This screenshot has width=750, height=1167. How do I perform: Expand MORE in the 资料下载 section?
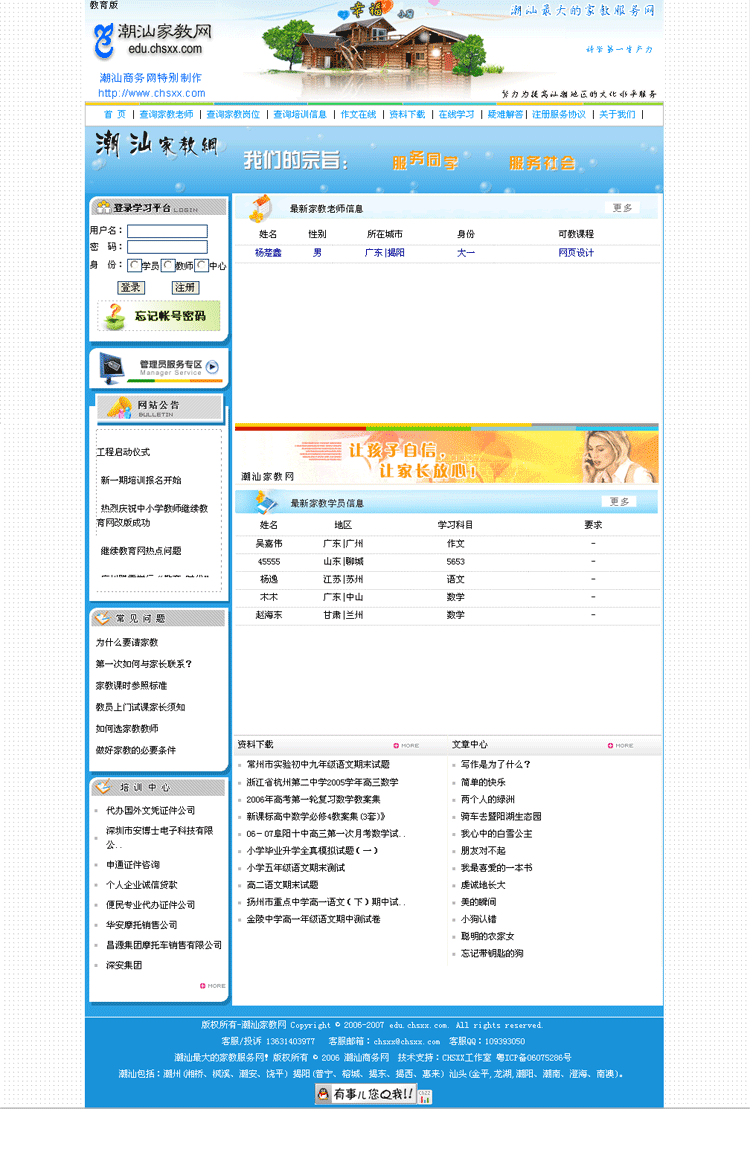[x=407, y=745]
